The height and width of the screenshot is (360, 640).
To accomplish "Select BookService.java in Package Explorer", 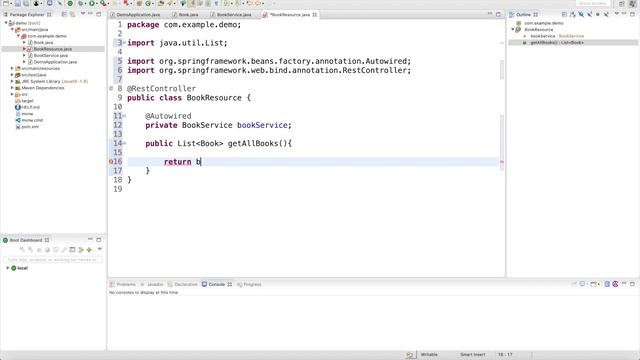I will [x=51, y=56].
